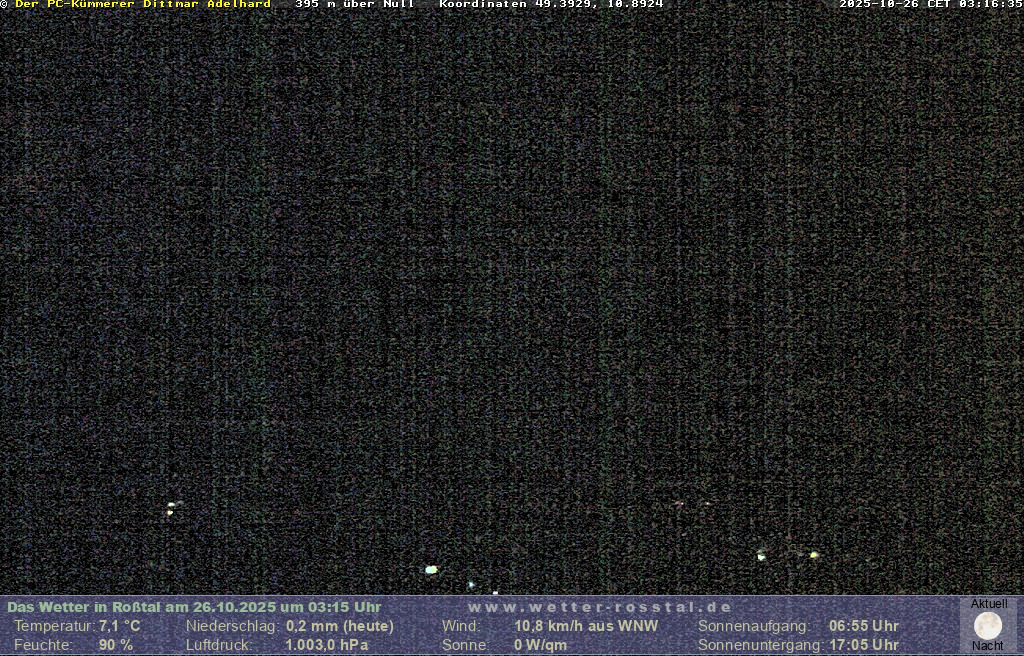Click the wind reading 10,8 km/h aus WNW
This screenshot has height=656, width=1024.
coord(586,626)
